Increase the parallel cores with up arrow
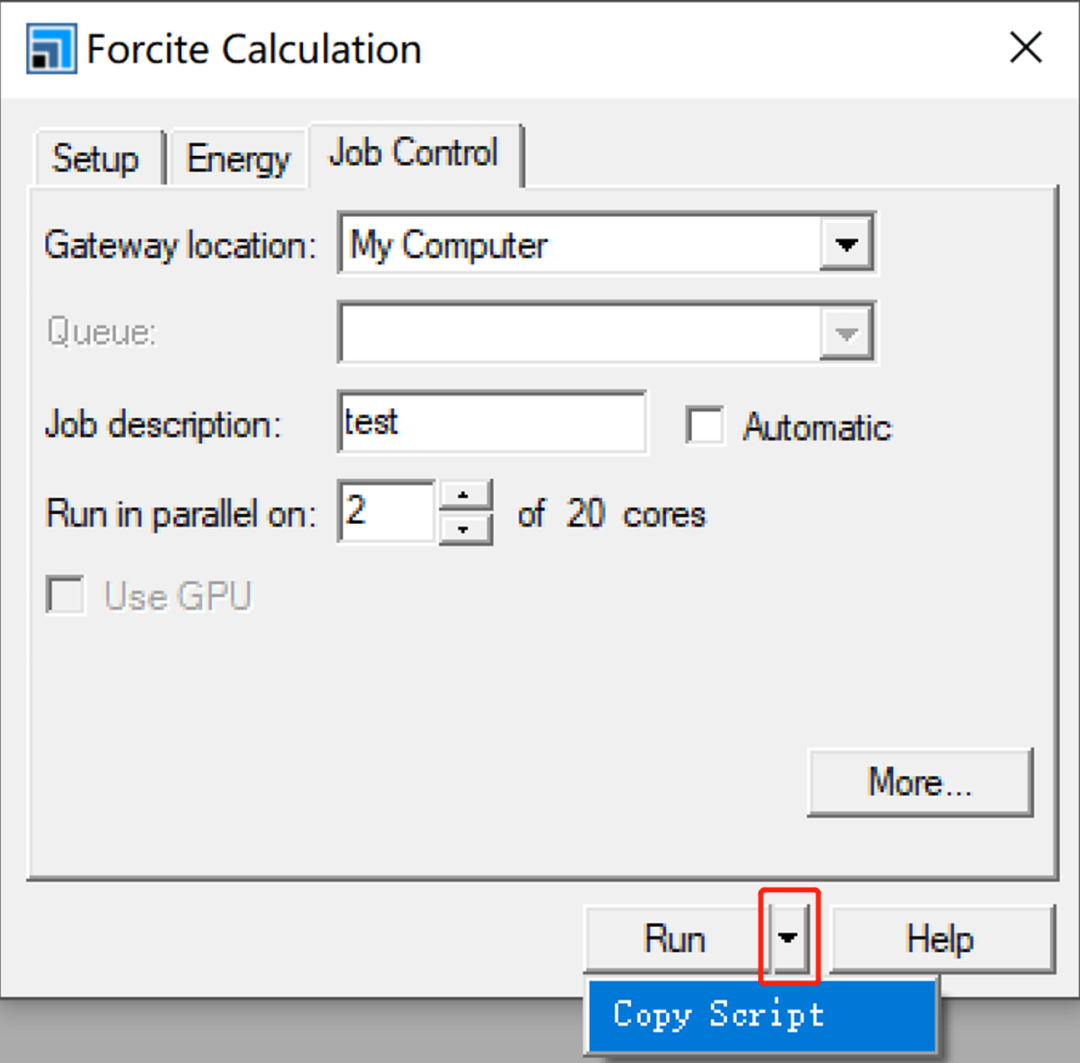This screenshot has width=1080, height=1063. click(465, 495)
